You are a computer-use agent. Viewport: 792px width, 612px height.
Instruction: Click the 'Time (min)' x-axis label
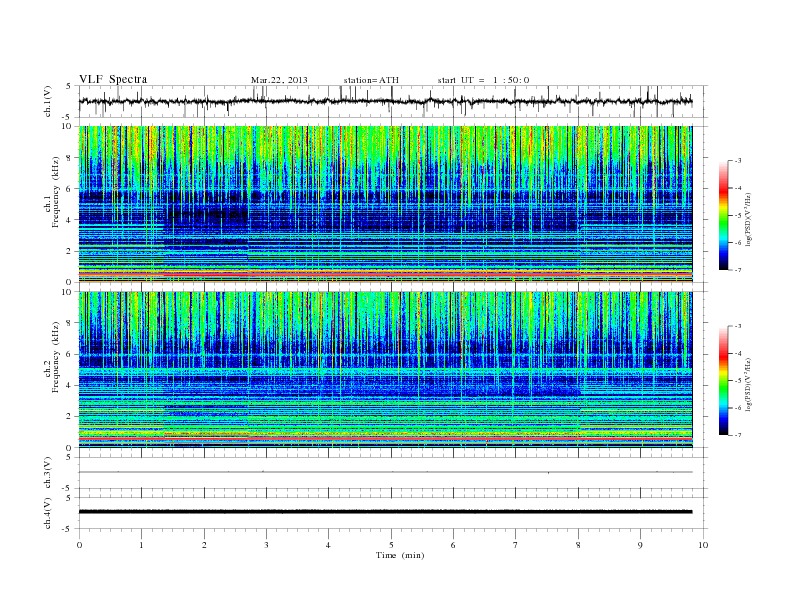[x=400, y=555]
